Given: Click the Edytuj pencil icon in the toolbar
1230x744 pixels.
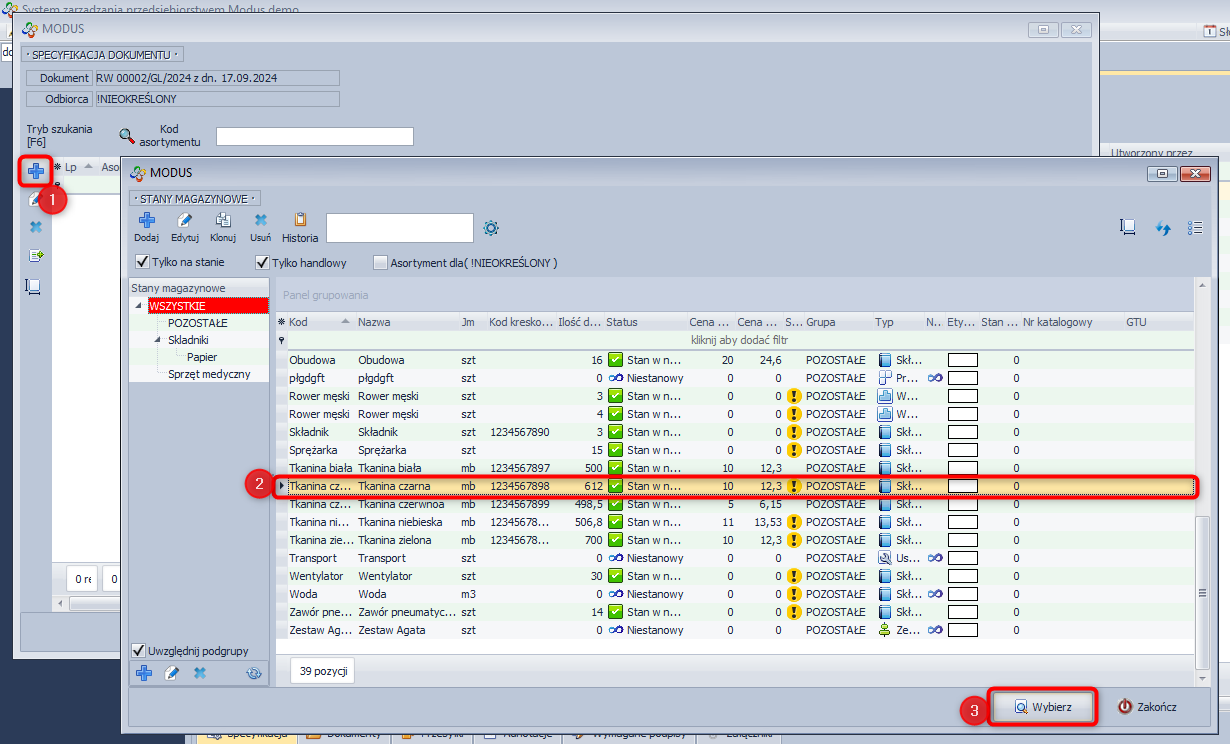Looking at the screenshot, I should tap(184, 220).
